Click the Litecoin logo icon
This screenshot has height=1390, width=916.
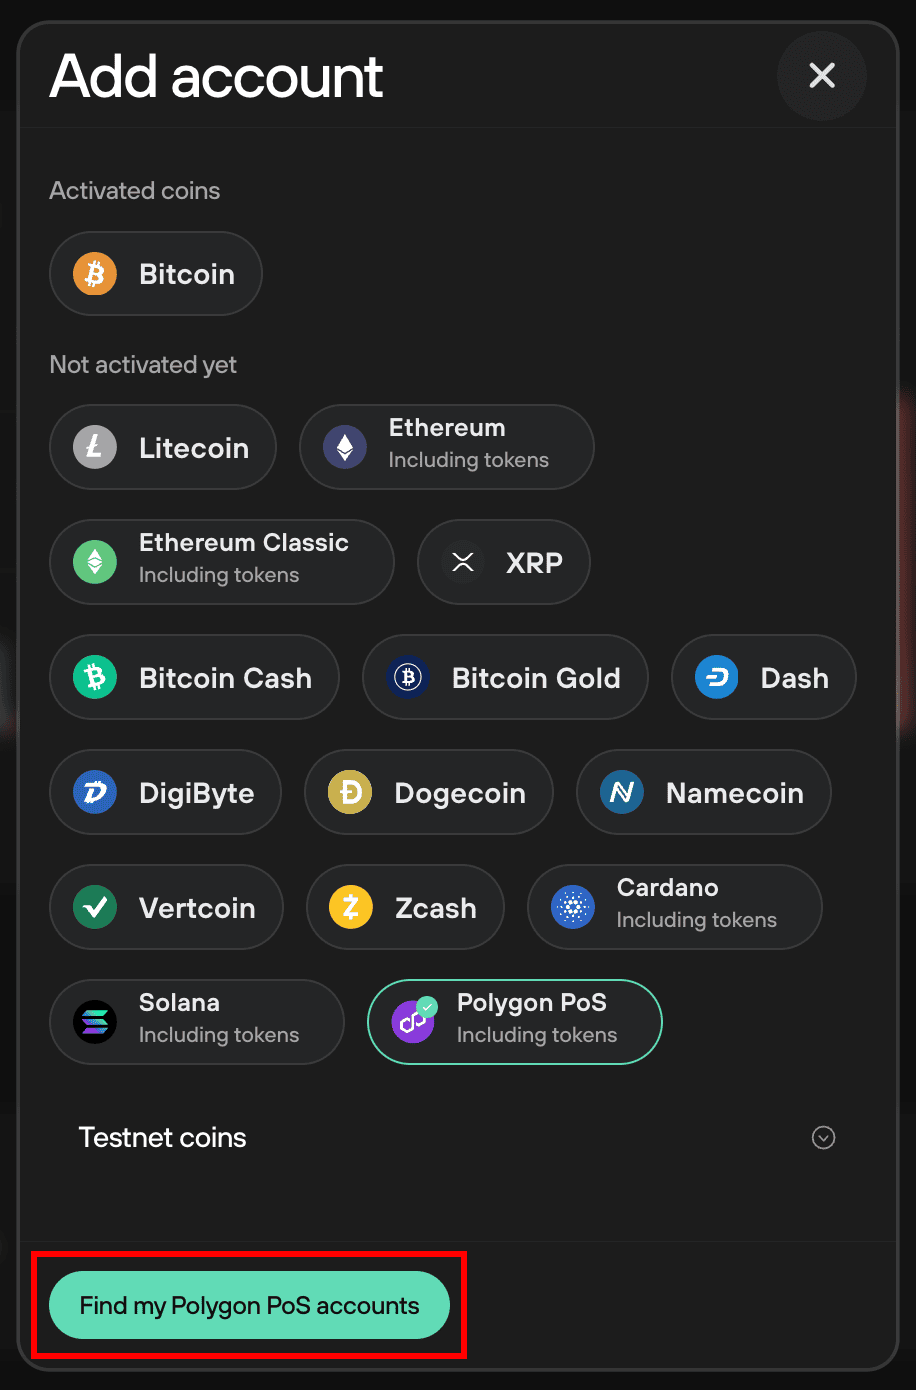click(x=95, y=447)
